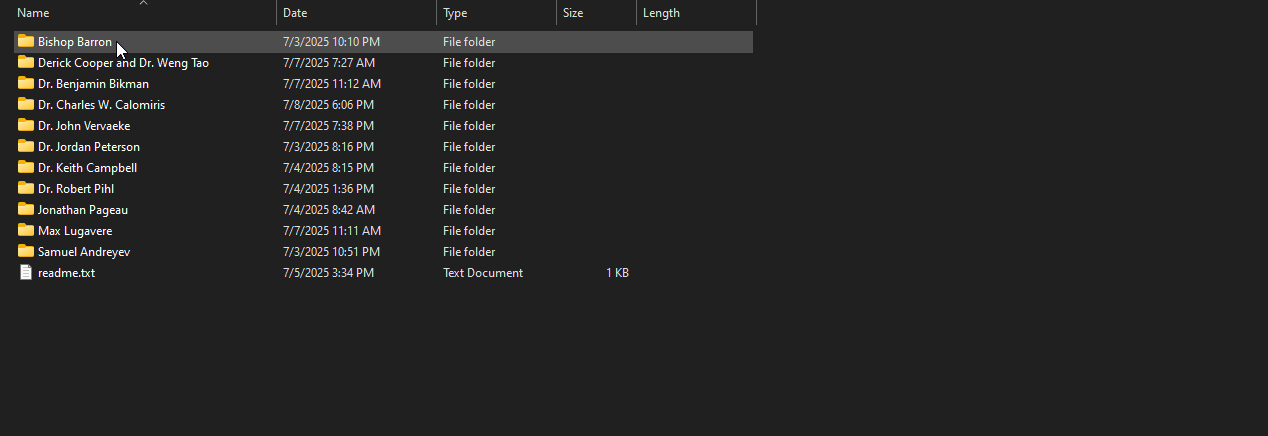This screenshot has height=436, width=1268.
Task: Click the Dr. Jordan Peterson folder icon
Action: pos(26,147)
